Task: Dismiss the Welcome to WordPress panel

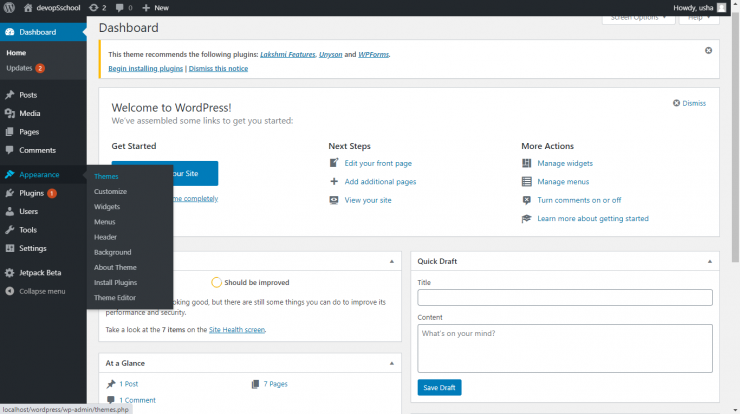Action: [689, 103]
